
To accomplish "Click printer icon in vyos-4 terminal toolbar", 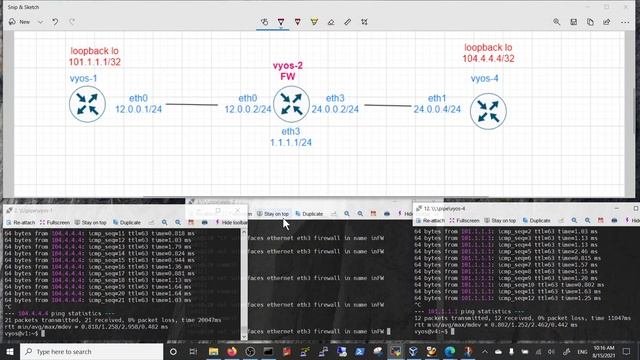I will point(614,220).
